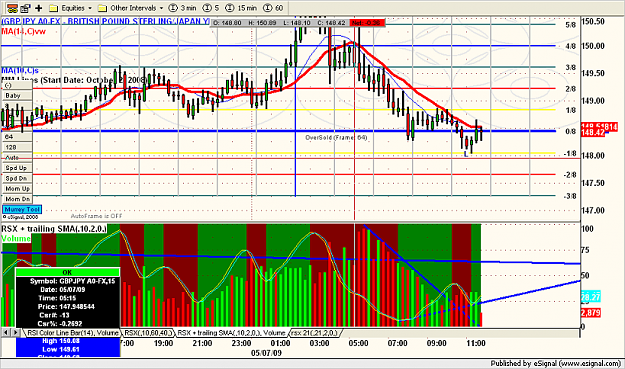Click the linked-windows icon in the toolbar

[12, 8]
